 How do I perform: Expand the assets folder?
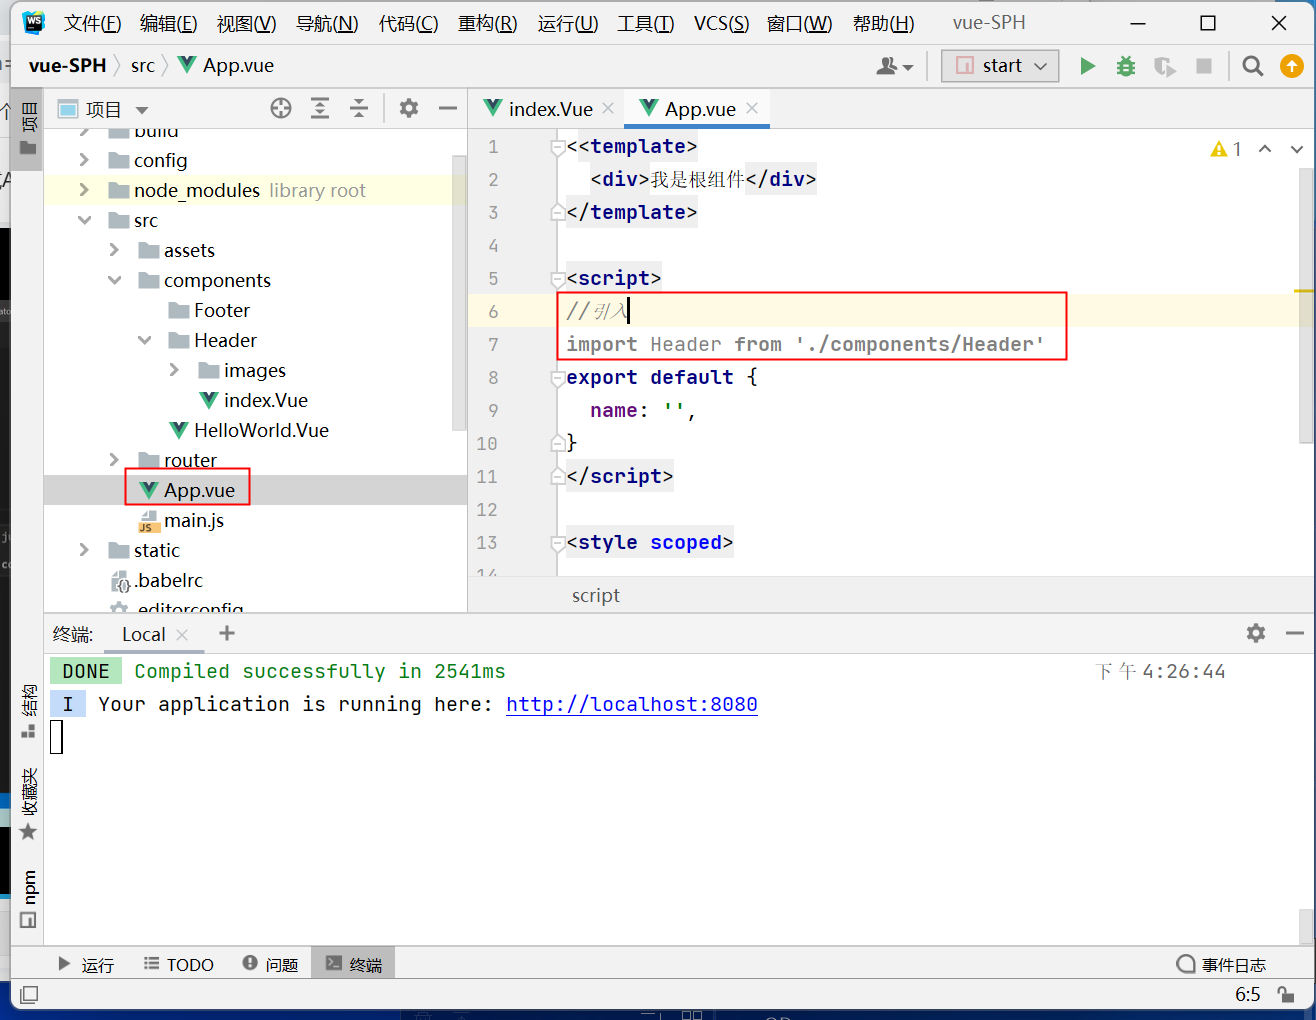pyautogui.click(x=114, y=250)
